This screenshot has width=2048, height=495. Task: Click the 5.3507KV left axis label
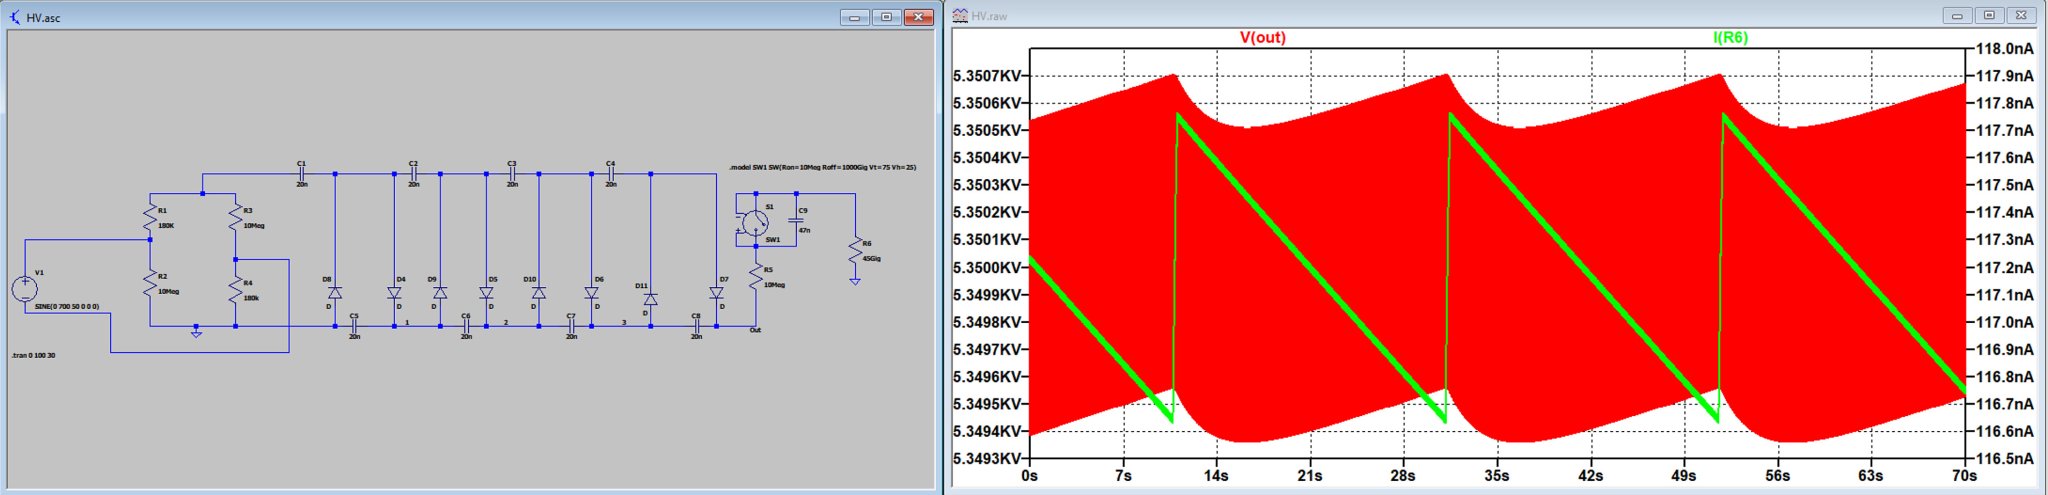(x=988, y=76)
